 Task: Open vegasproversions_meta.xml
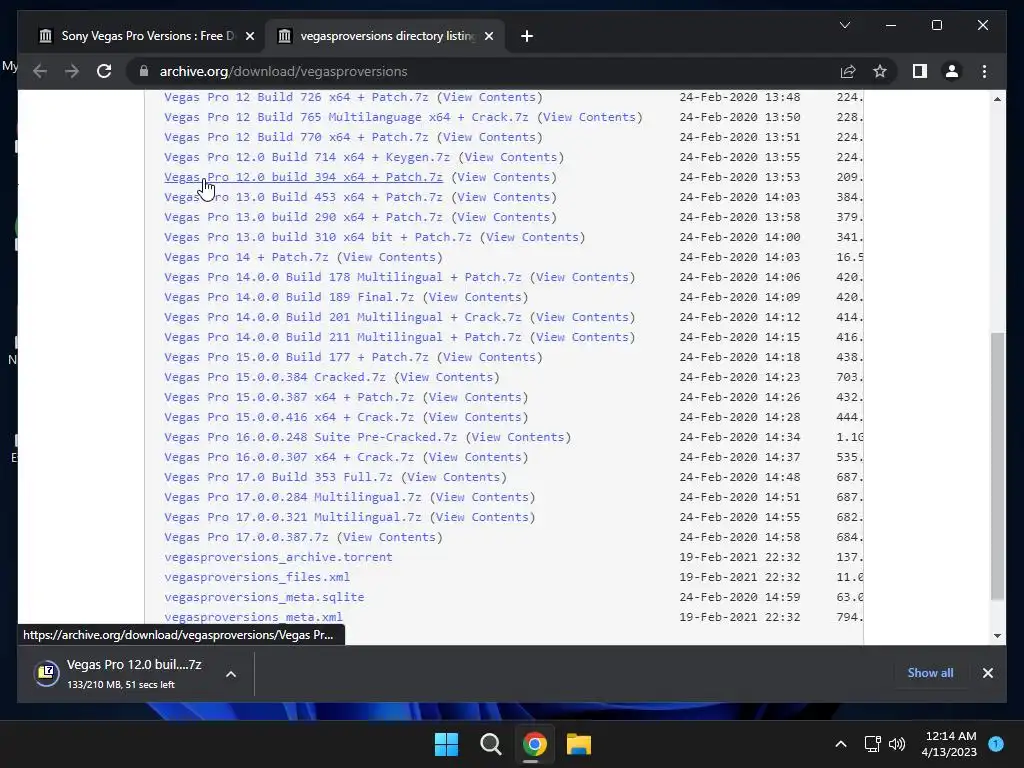click(253, 617)
